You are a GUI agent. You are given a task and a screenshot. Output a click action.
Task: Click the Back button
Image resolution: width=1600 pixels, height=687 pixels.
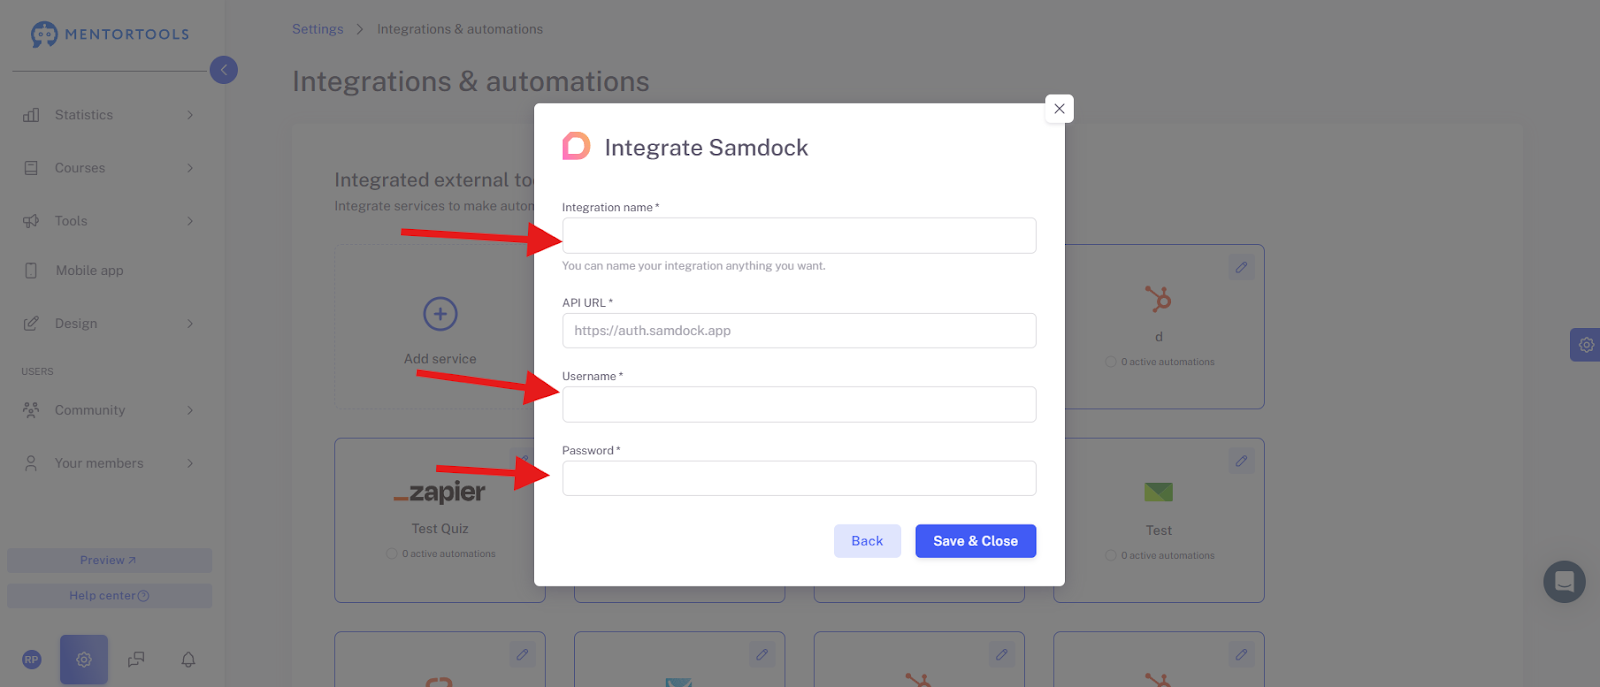[867, 541]
